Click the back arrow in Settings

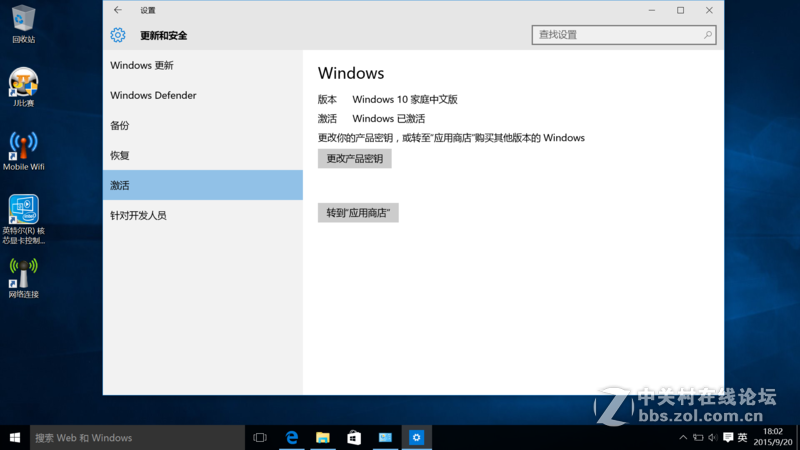pyautogui.click(x=118, y=10)
